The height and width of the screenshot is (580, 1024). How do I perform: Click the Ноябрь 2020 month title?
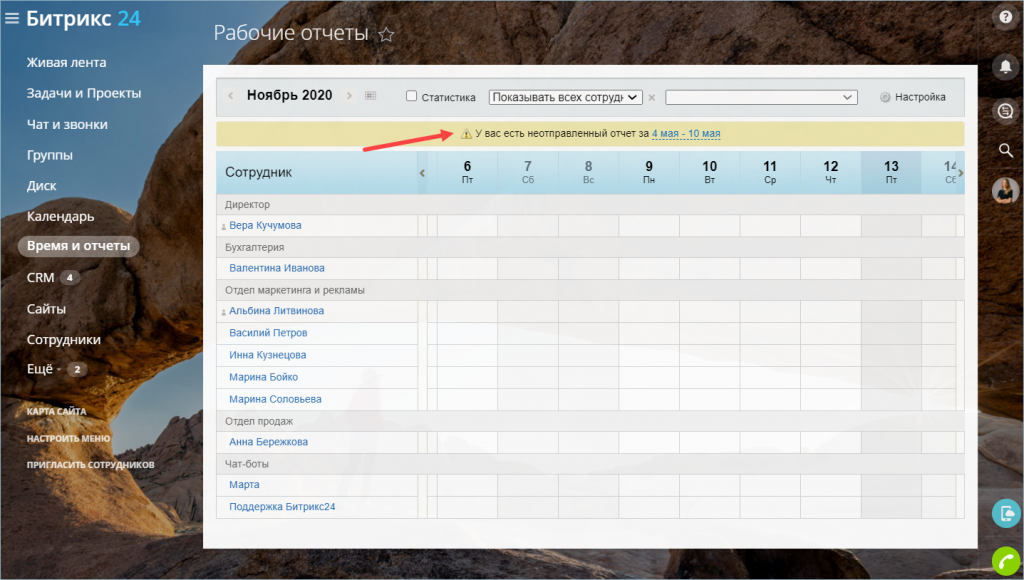pos(289,95)
